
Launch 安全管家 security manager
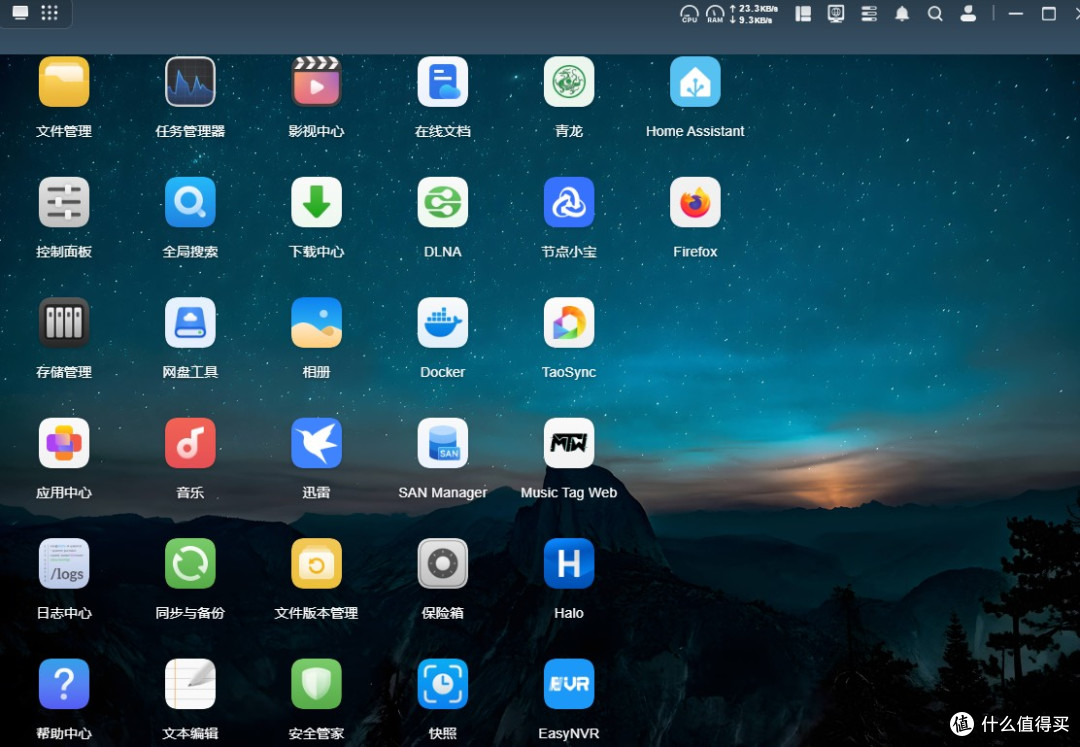pyautogui.click(x=316, y=684)
